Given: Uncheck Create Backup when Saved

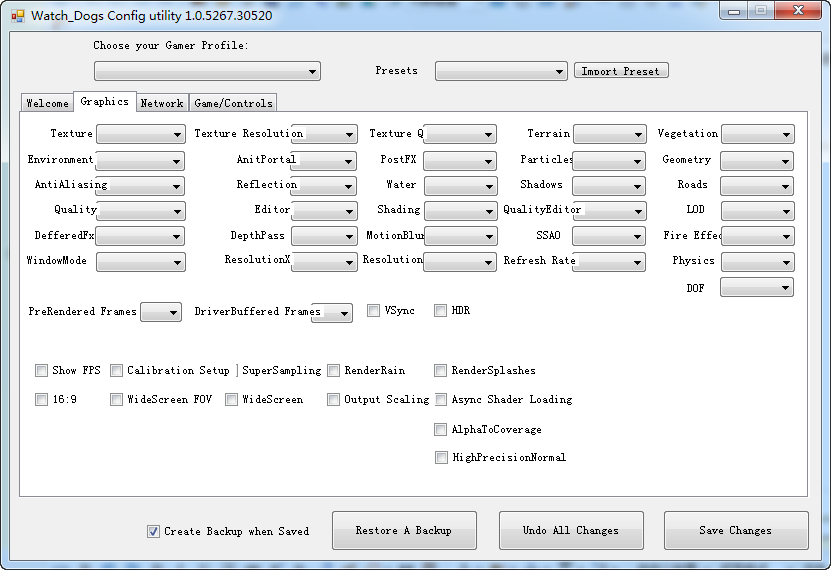Looking at the screenshot, I should point(153,531).
